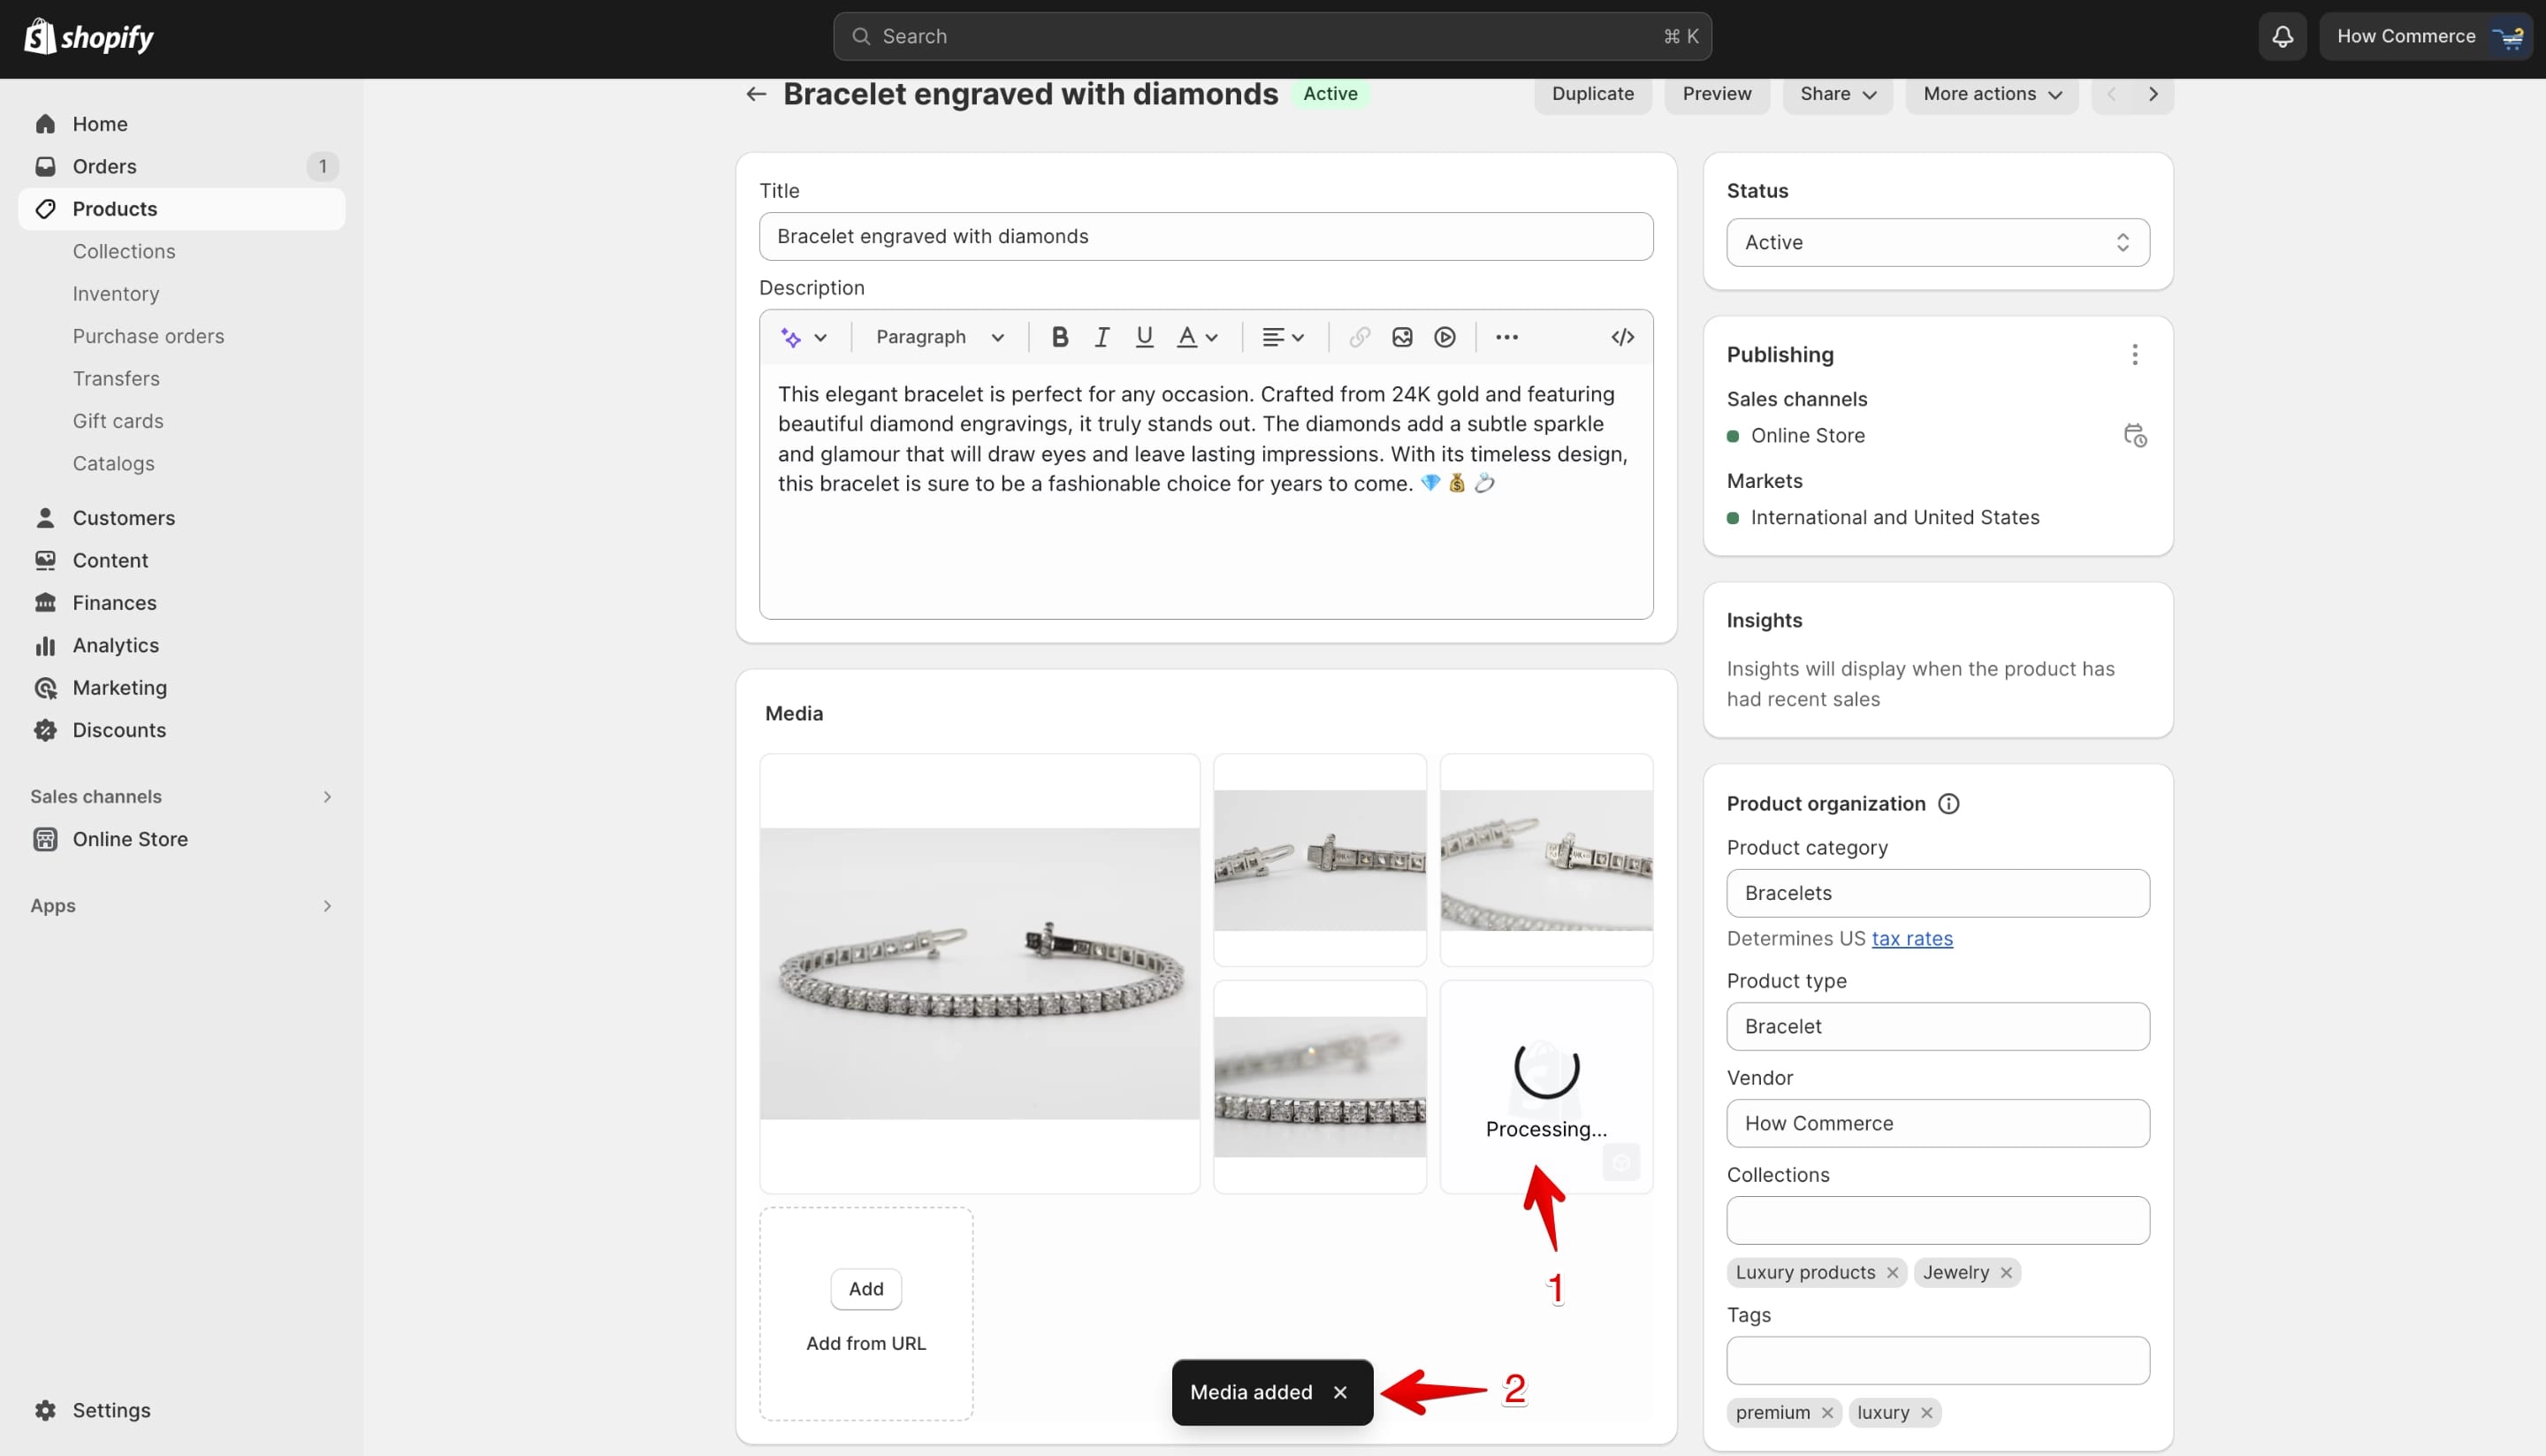Remove the Luxury products collection chip
Image resolution: width=2546 pixels, height=1456 pixels.
[x=1892, y=1273]
